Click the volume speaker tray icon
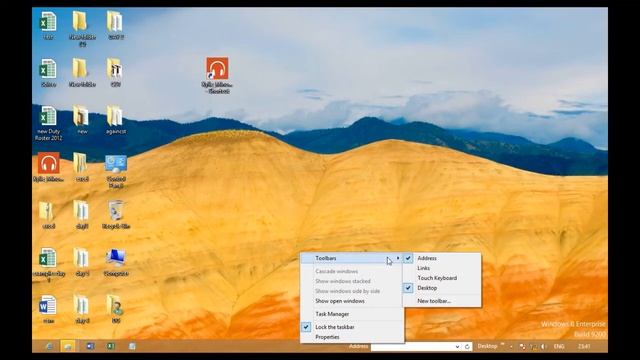The width and height of the screenshot is (640, 360). tap(543, 347)
